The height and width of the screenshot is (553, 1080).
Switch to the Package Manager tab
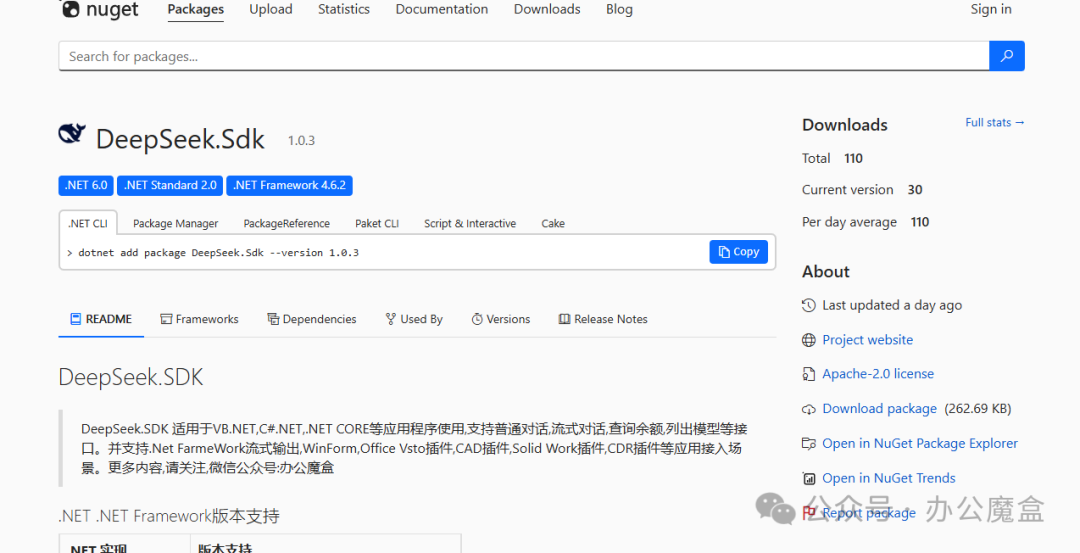(176, 223)
